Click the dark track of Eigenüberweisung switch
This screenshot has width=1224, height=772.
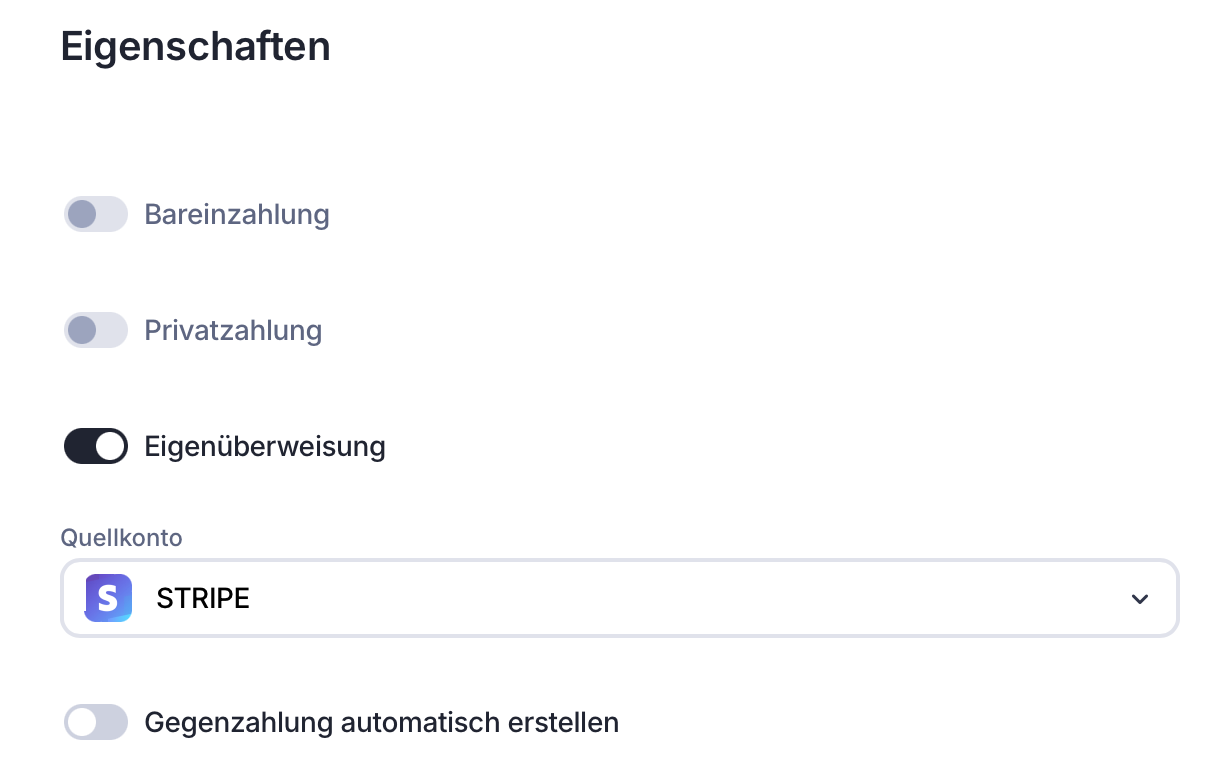(80, 446)
